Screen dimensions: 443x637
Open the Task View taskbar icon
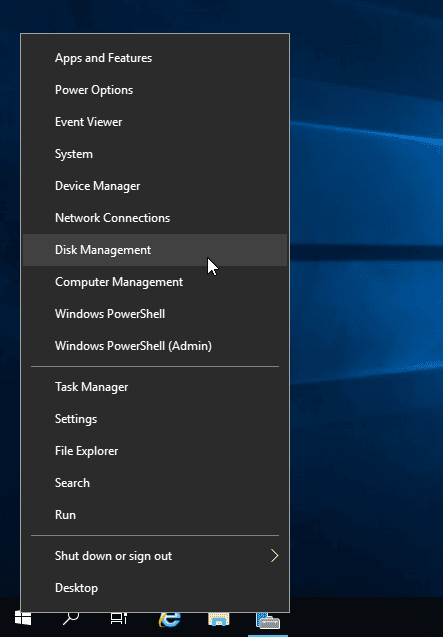pos(119,619)
